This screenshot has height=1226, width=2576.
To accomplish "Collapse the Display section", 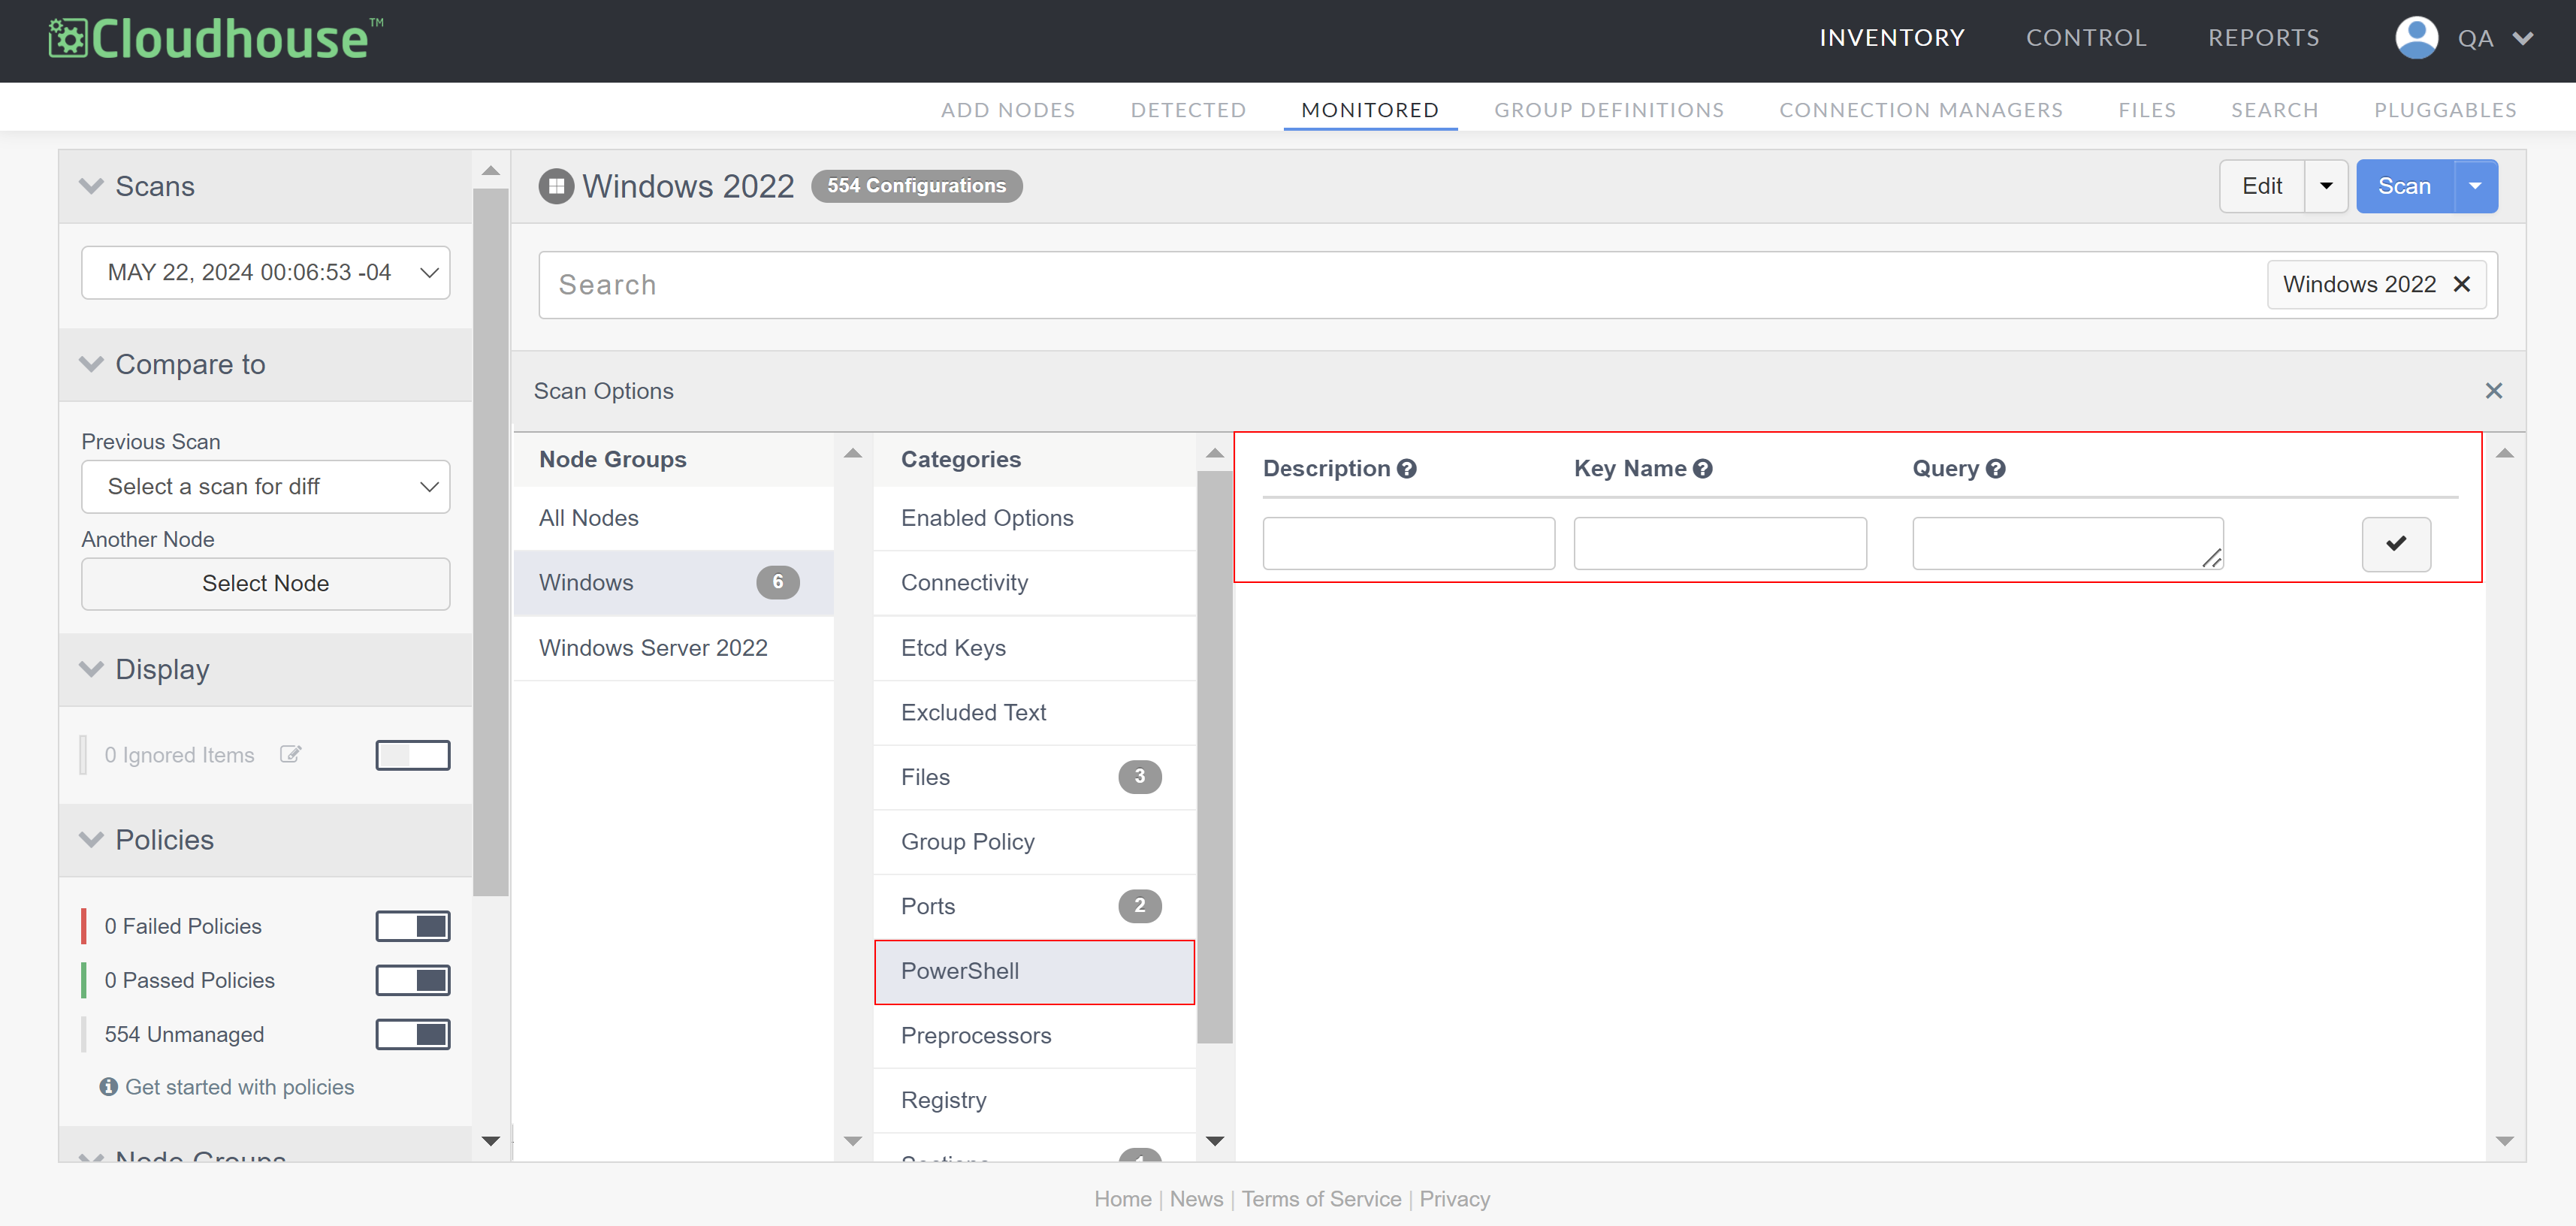I will pyautogui.click(x=91, y=669).
